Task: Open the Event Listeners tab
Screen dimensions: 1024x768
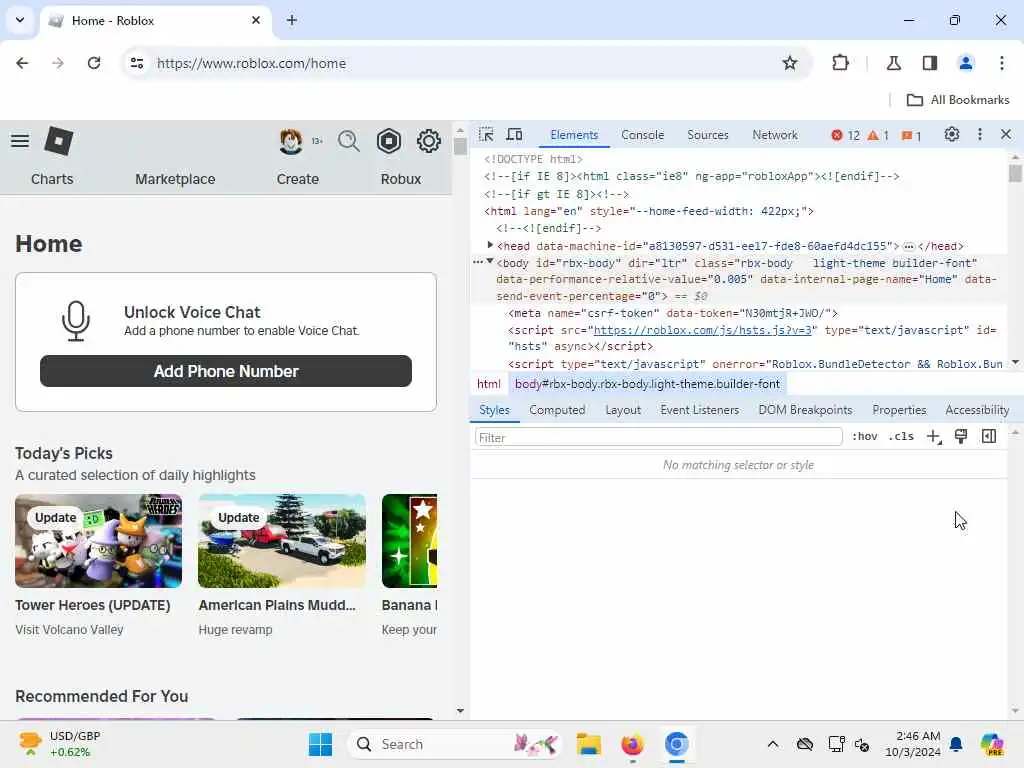Action: coord(699,410)
